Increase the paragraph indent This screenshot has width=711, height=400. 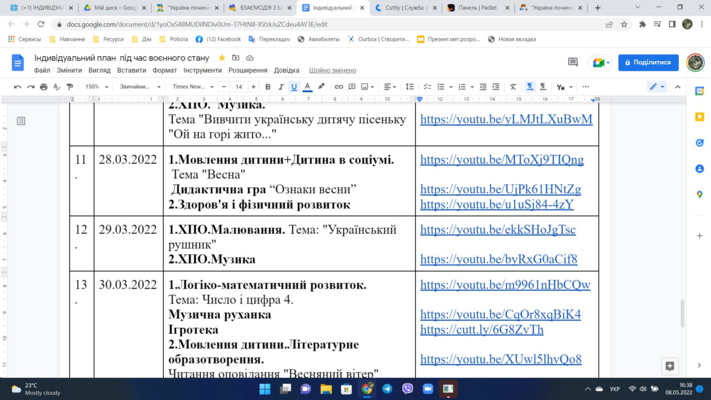click(x=496, y=87)
